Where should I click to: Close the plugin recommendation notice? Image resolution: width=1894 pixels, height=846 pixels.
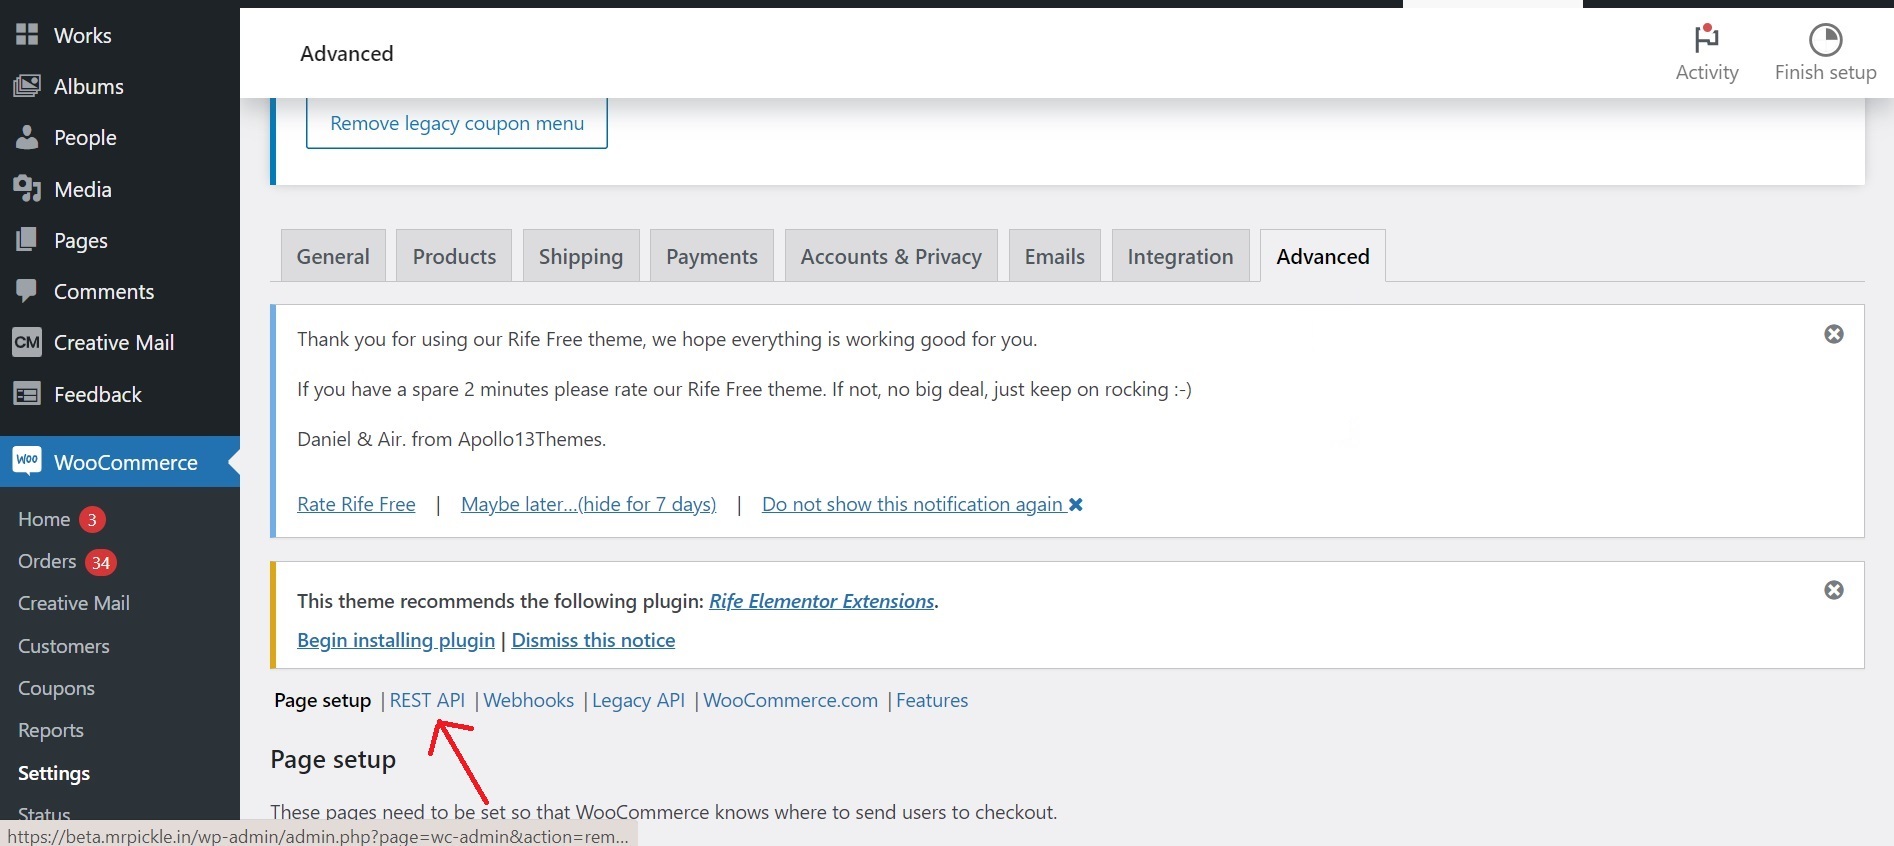(x=1833, y=590)
